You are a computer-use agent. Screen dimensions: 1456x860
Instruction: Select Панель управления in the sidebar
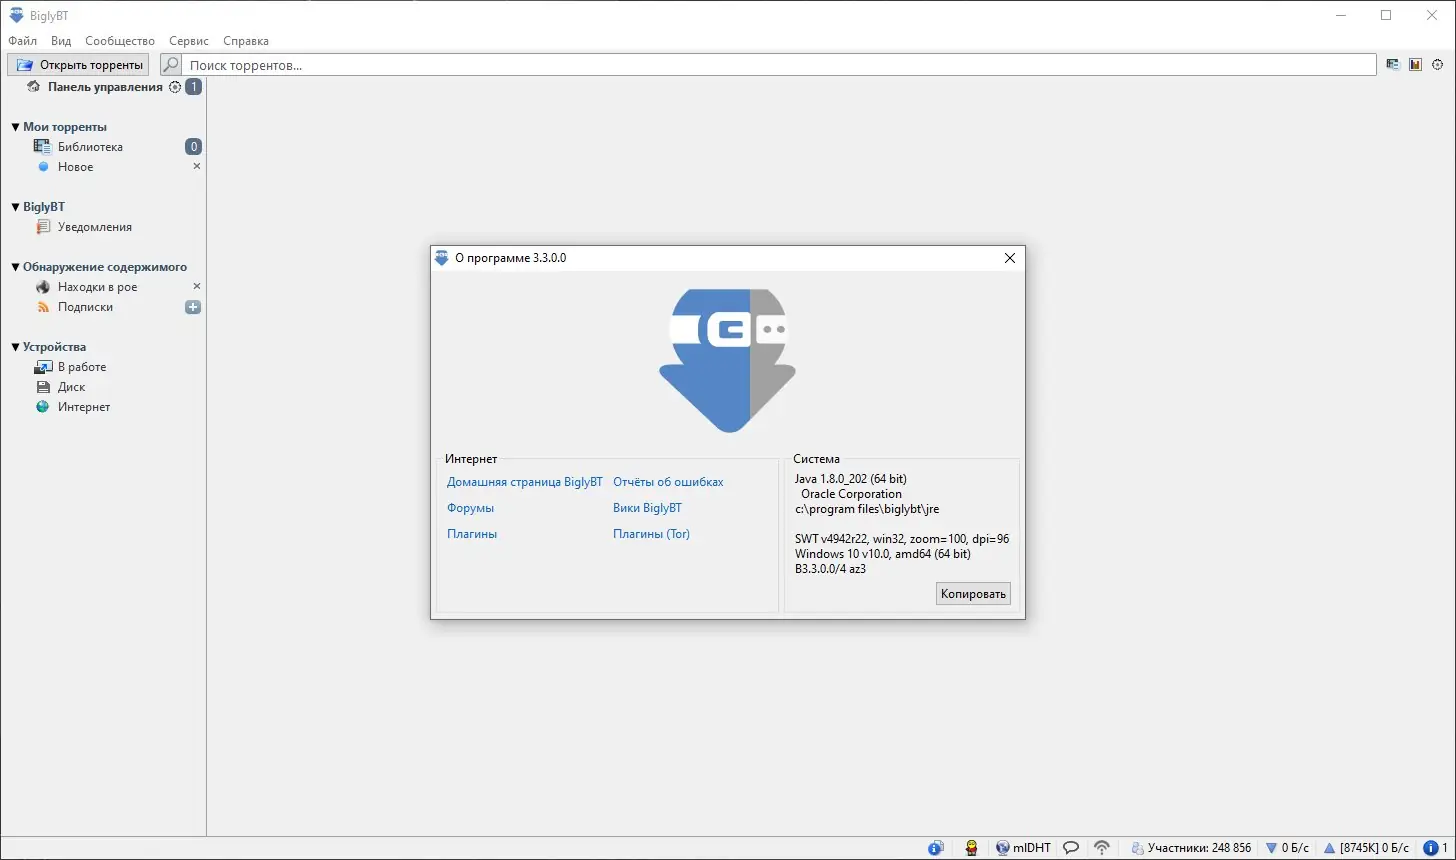tap(105, 87)
